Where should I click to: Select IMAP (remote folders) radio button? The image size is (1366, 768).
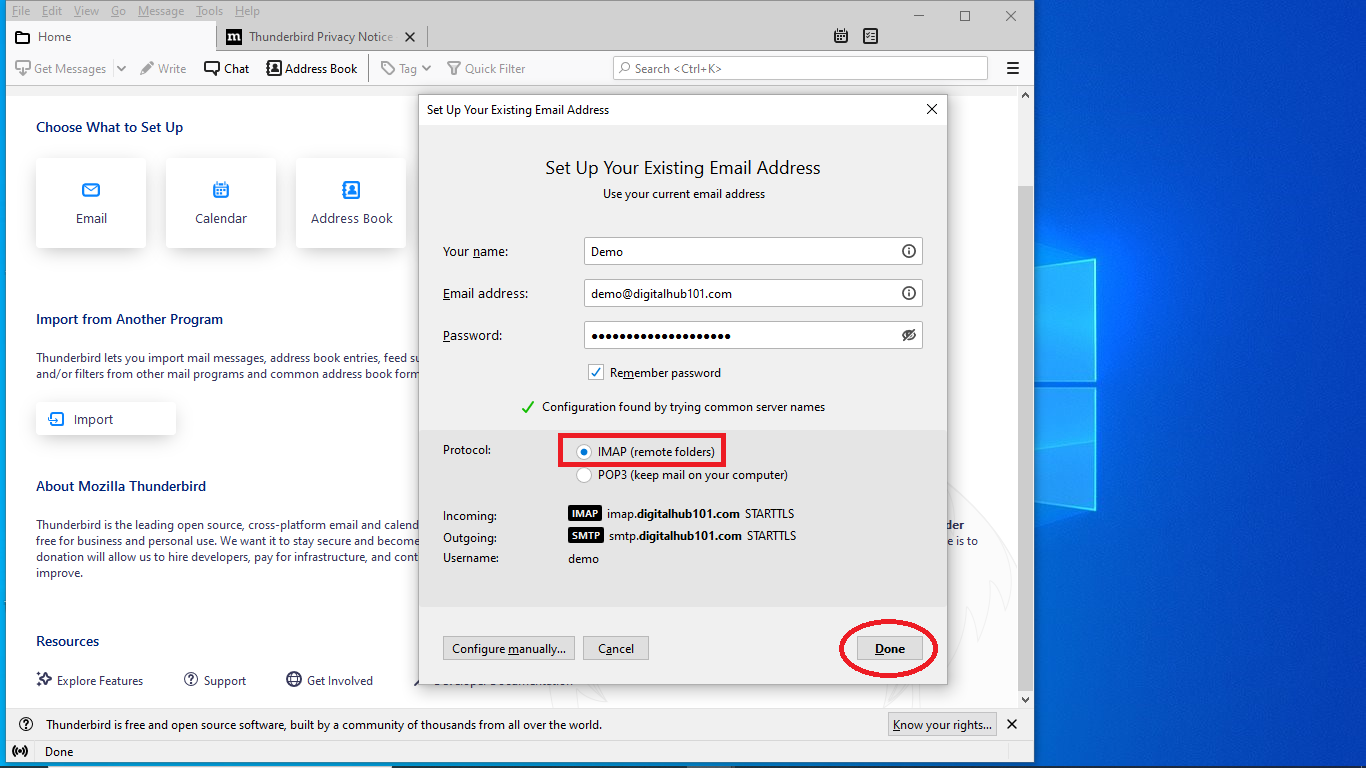coord(584,452)
